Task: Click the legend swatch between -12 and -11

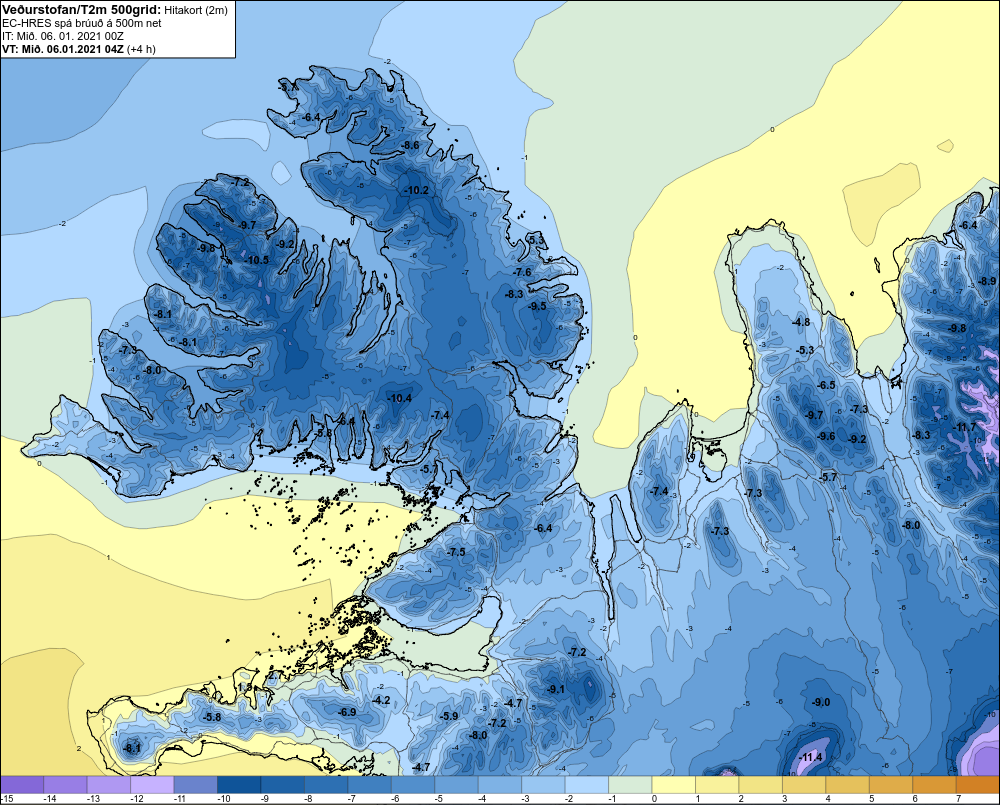Action: coord(152,785)
